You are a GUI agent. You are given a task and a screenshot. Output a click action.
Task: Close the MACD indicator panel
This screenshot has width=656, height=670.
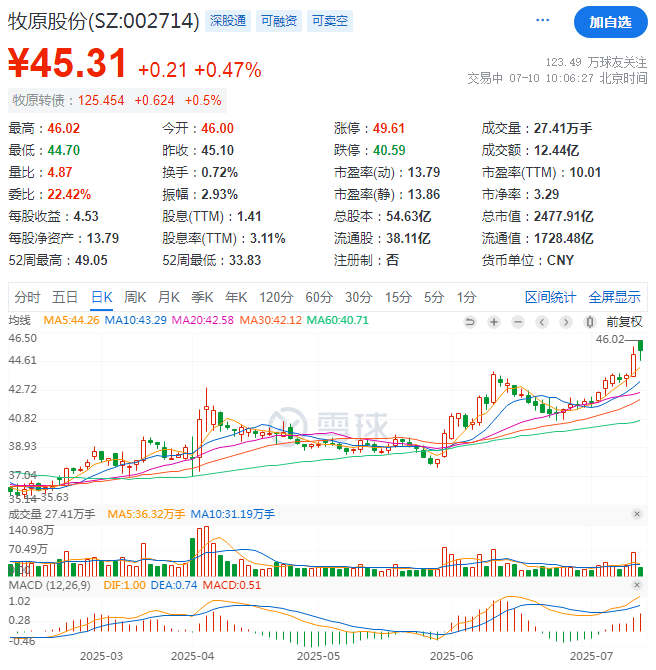(x=637, y=585)
